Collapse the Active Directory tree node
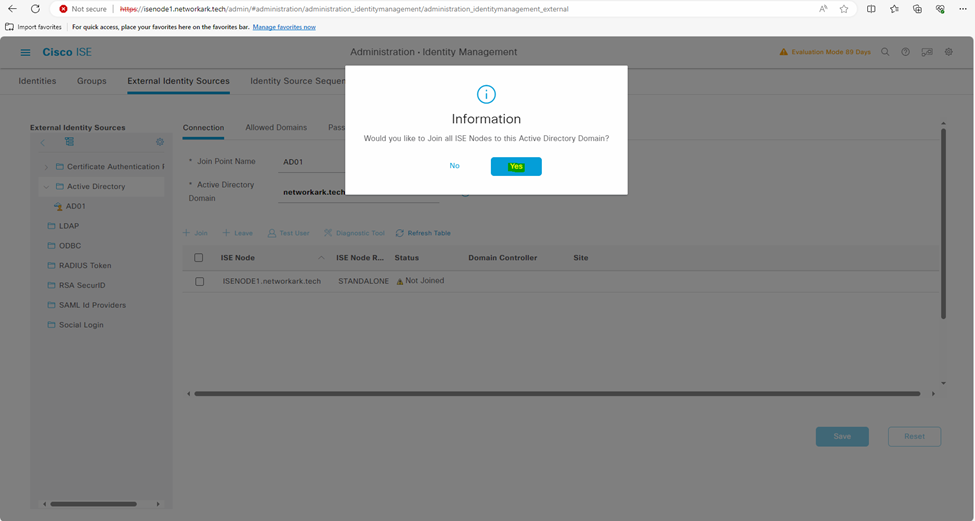This screenshot has width=975, height=521. pos(46,187)
